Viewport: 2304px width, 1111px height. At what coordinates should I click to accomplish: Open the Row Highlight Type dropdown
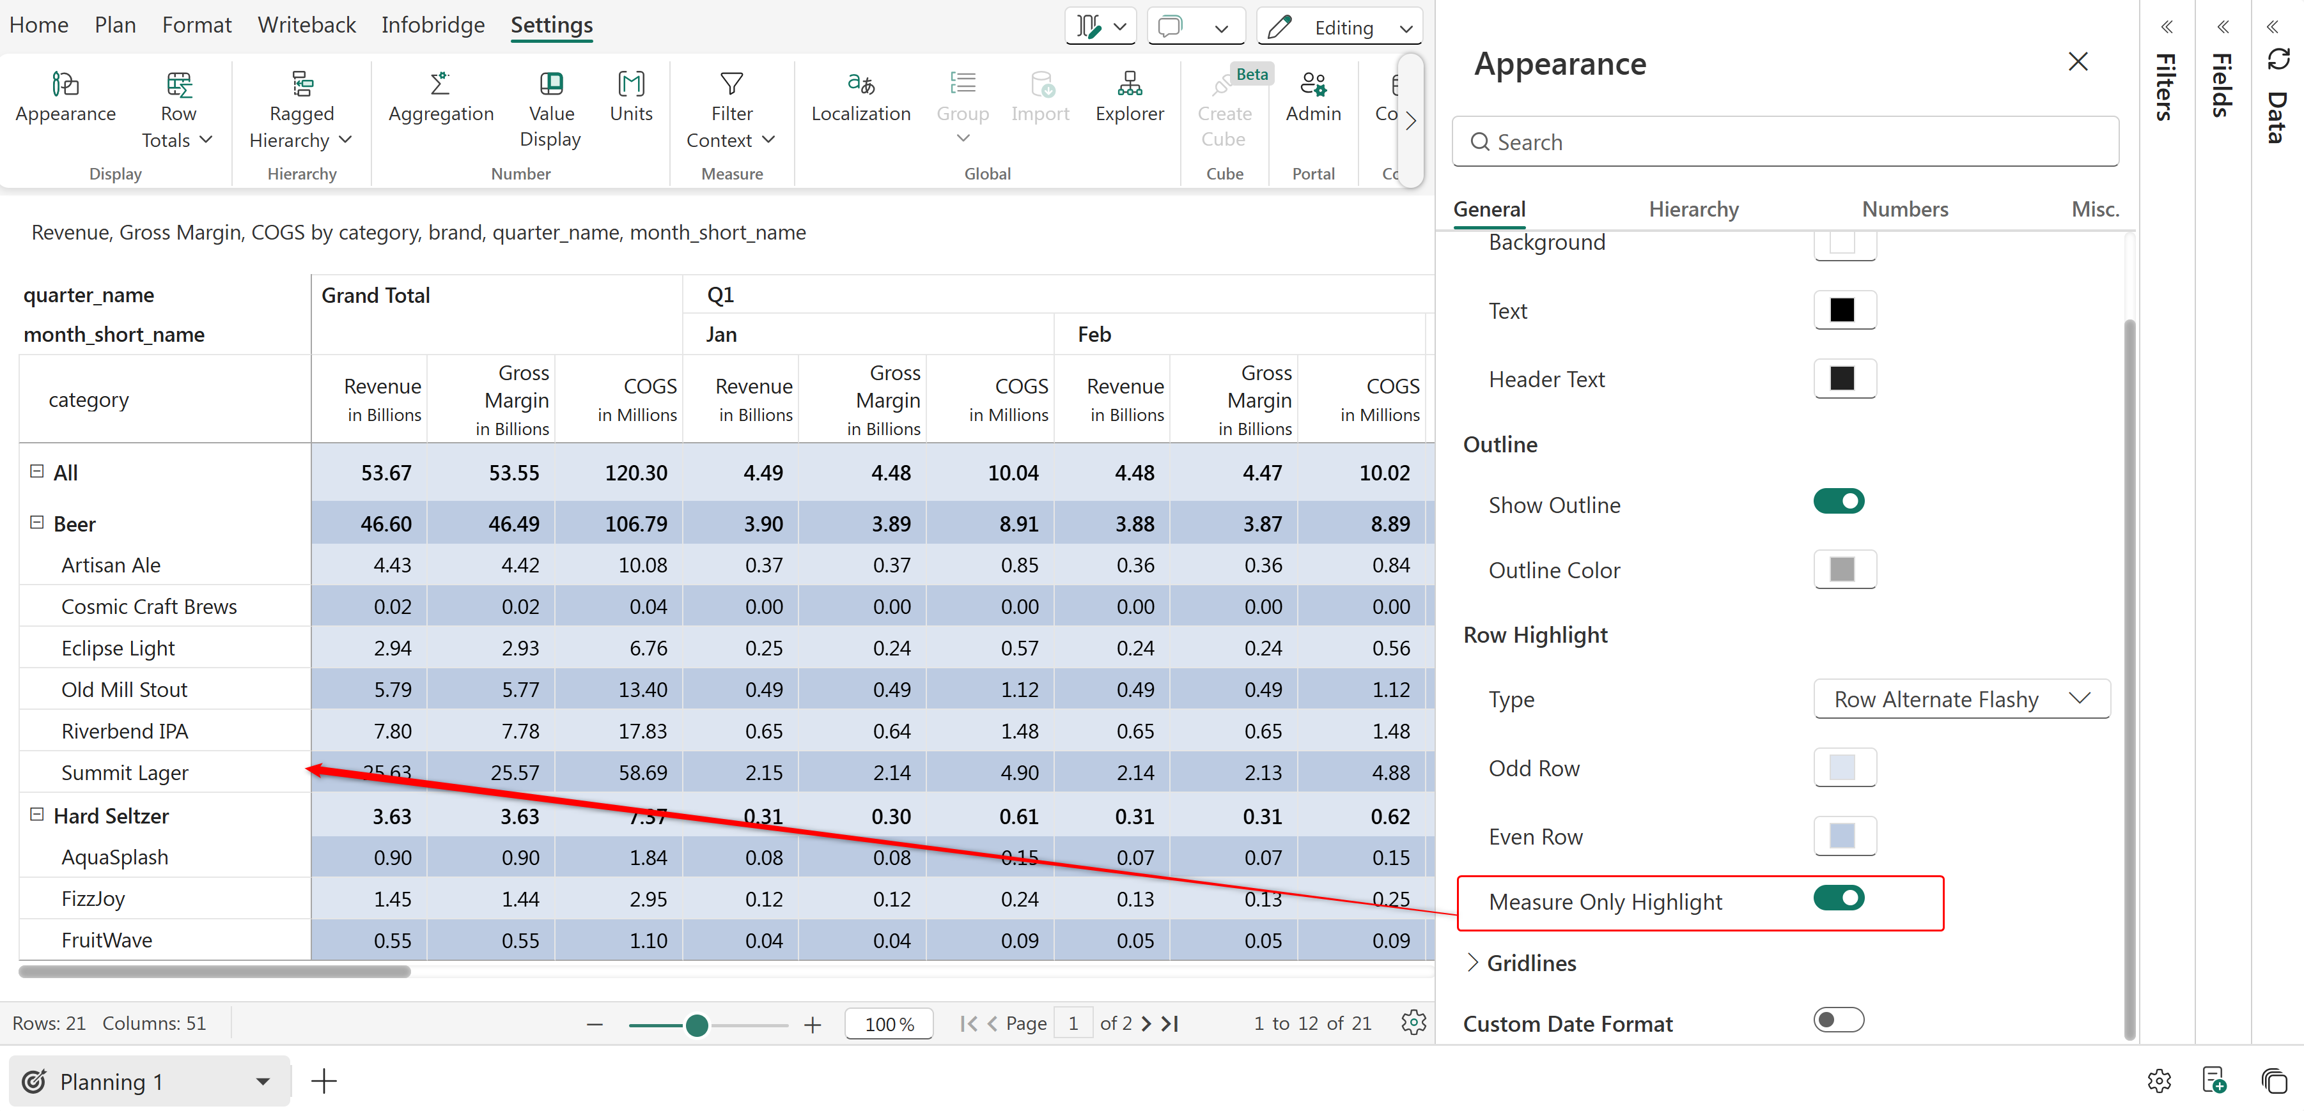pyautogui.click(x=1961, y=699)
